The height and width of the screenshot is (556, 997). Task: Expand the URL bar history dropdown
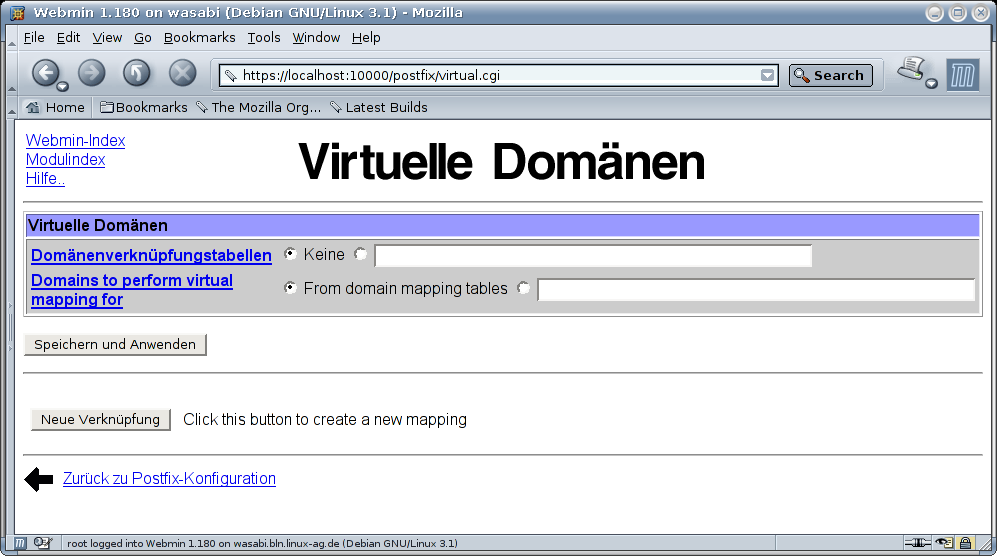click(x=767, y=75)
